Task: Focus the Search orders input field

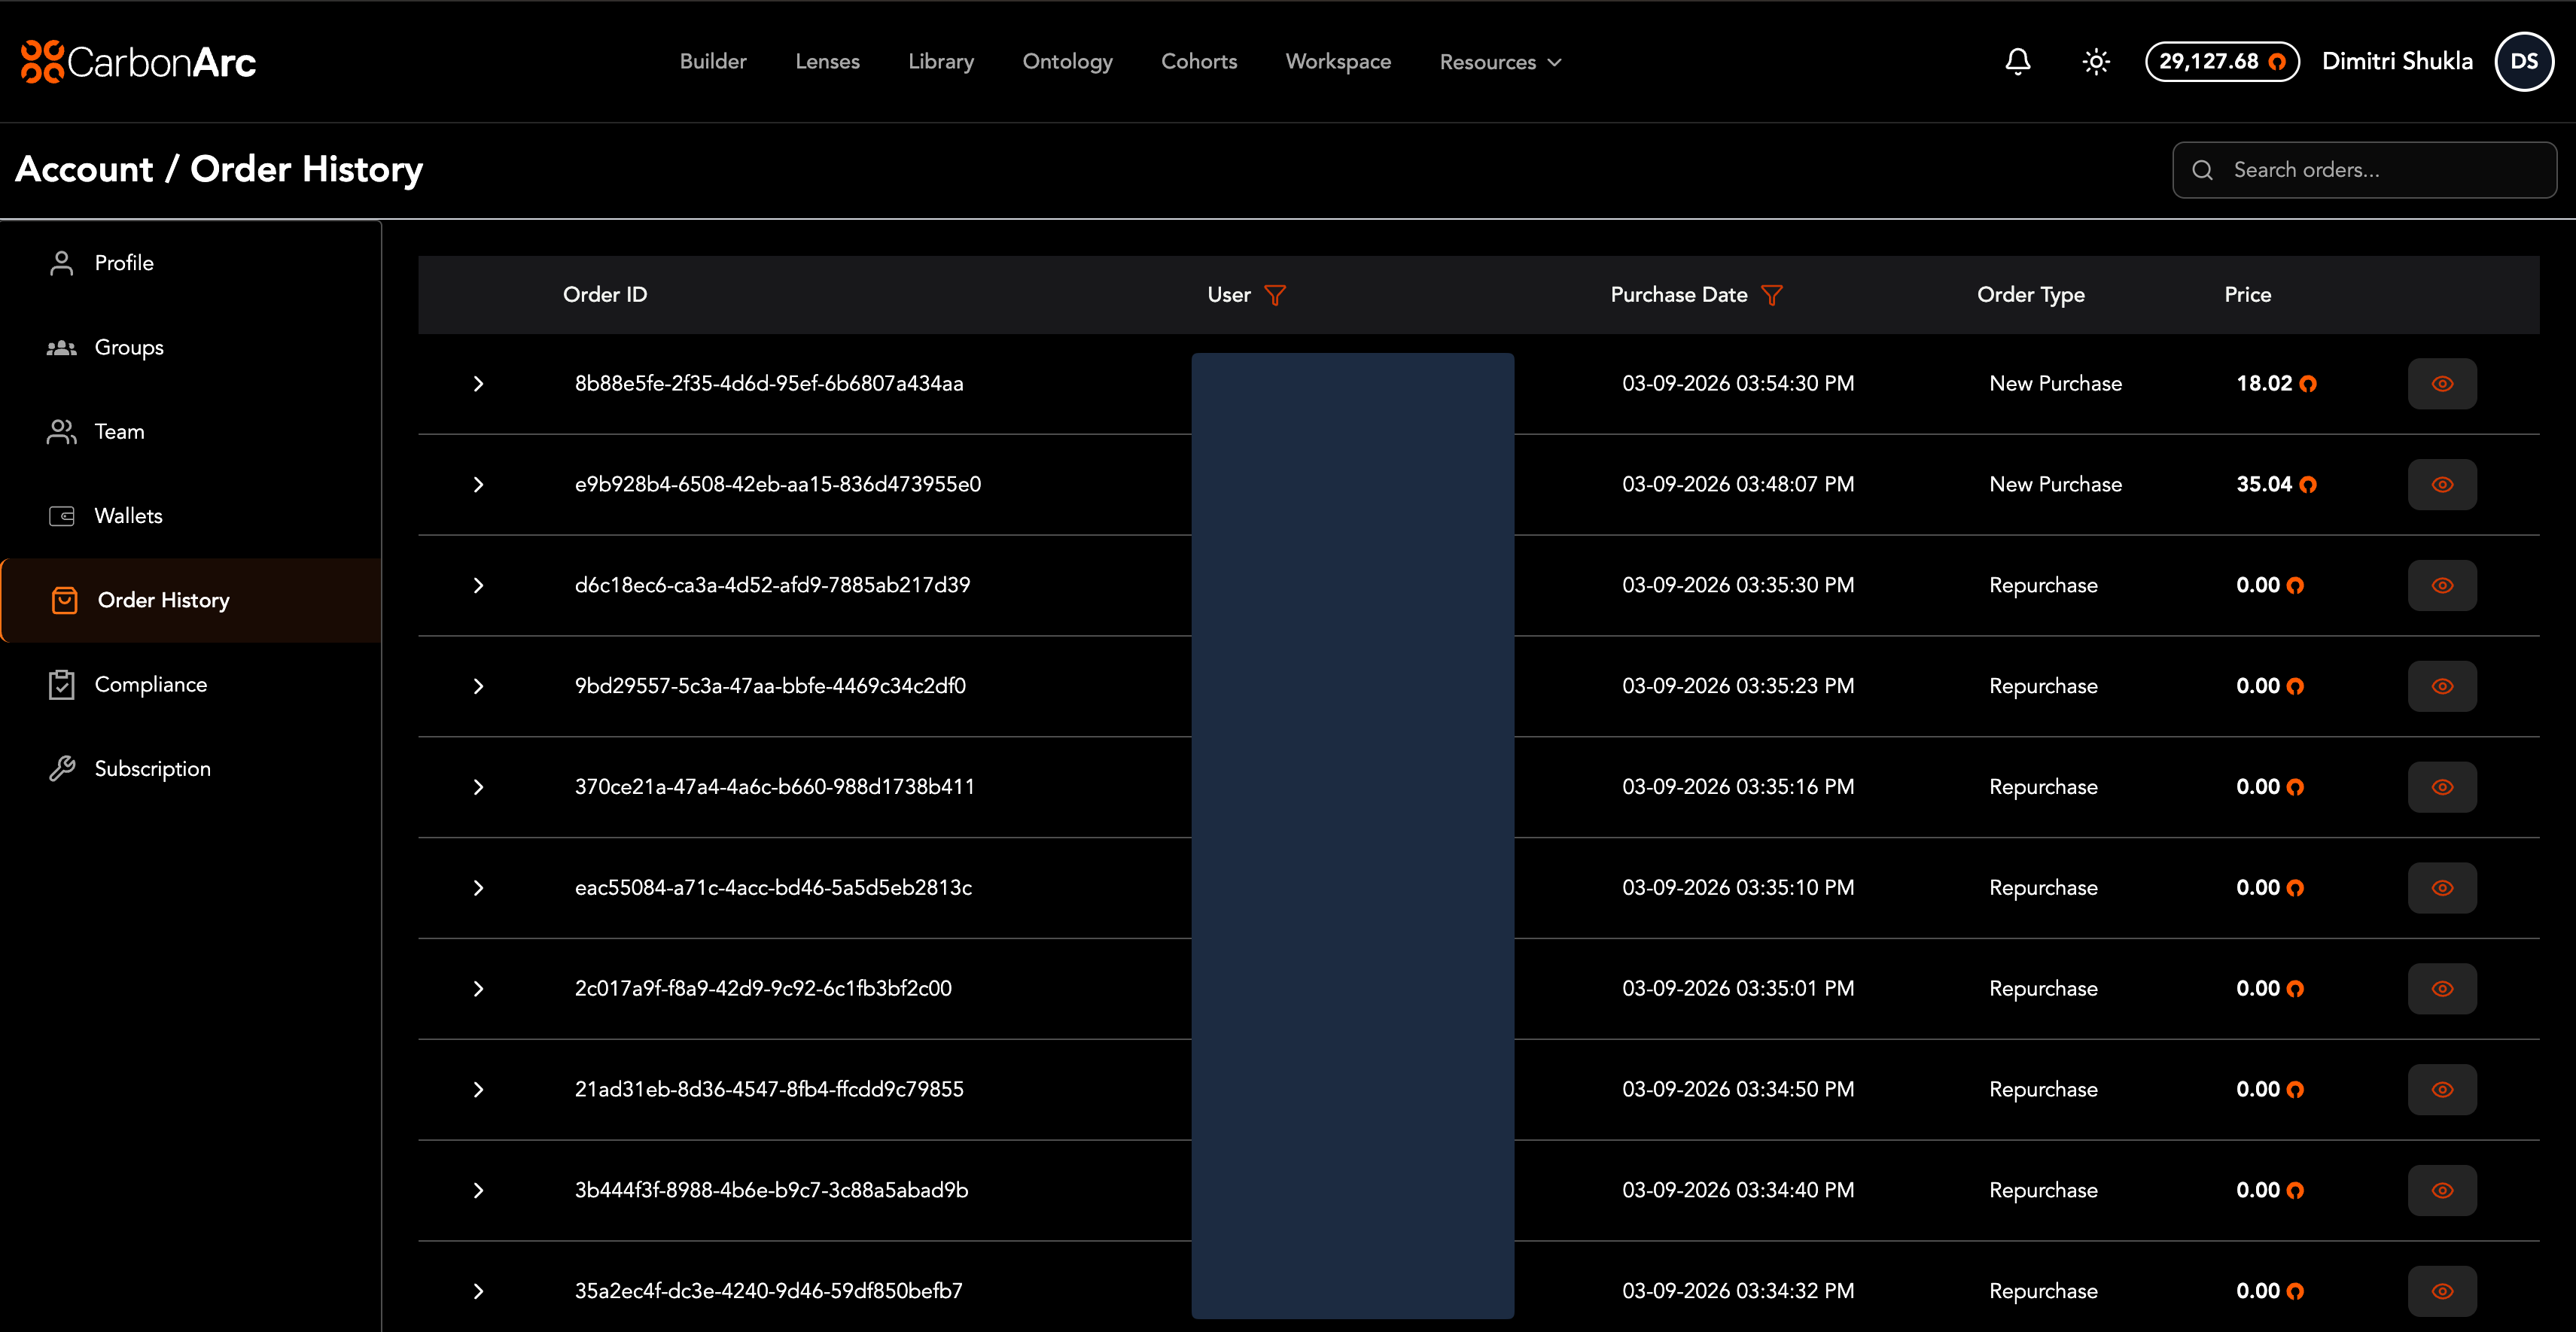Action: (x=2380, y=170)
